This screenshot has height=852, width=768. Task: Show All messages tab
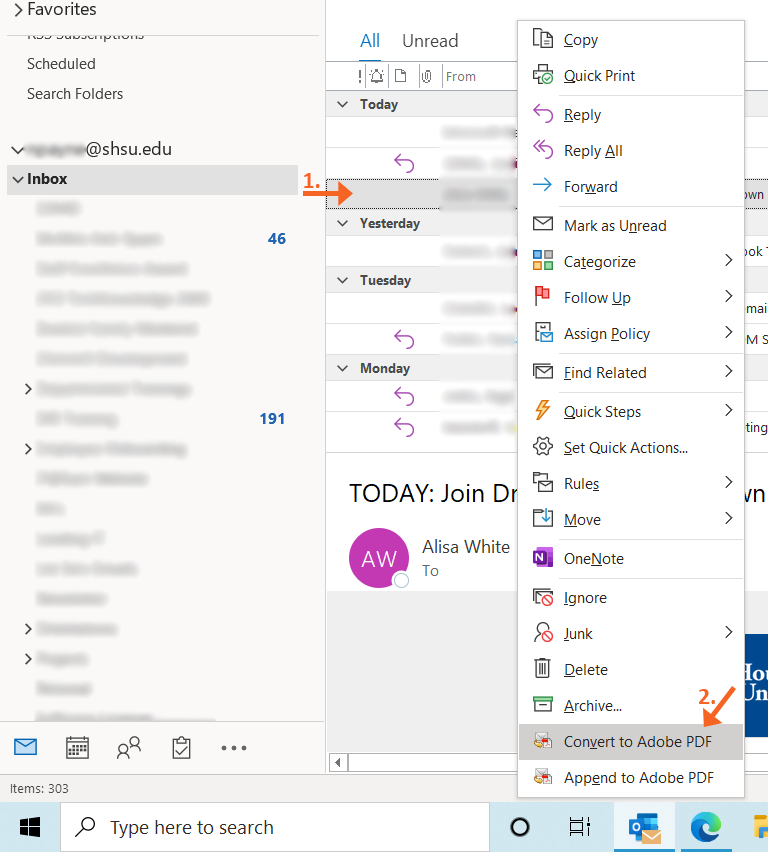tap(370, 41)
